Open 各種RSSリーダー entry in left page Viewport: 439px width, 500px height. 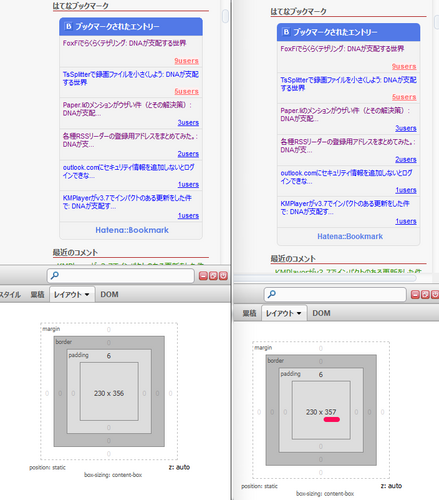click(130, 140)
